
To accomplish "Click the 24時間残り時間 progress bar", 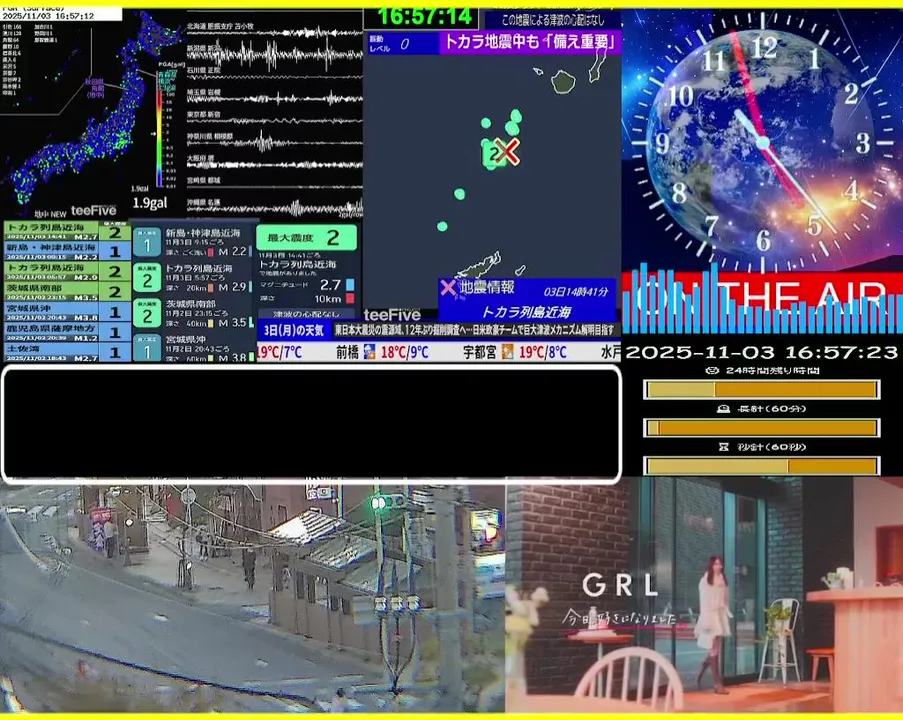I will [761, 390].
